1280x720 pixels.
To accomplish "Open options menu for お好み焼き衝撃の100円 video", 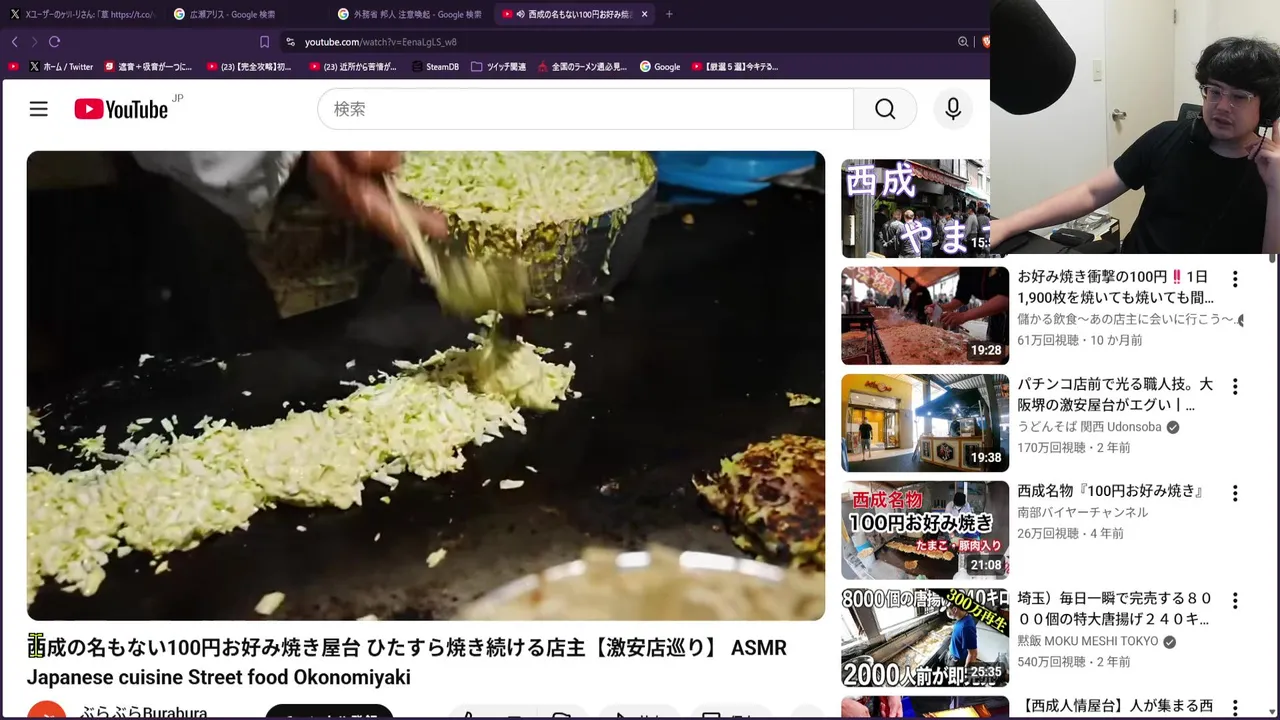I will 1235,279.
